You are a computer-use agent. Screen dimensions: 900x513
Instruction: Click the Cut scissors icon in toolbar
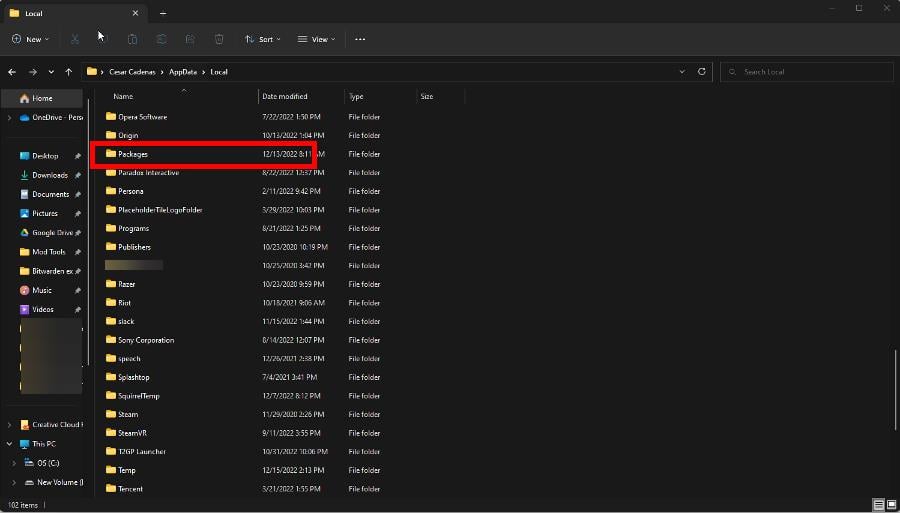75,40
